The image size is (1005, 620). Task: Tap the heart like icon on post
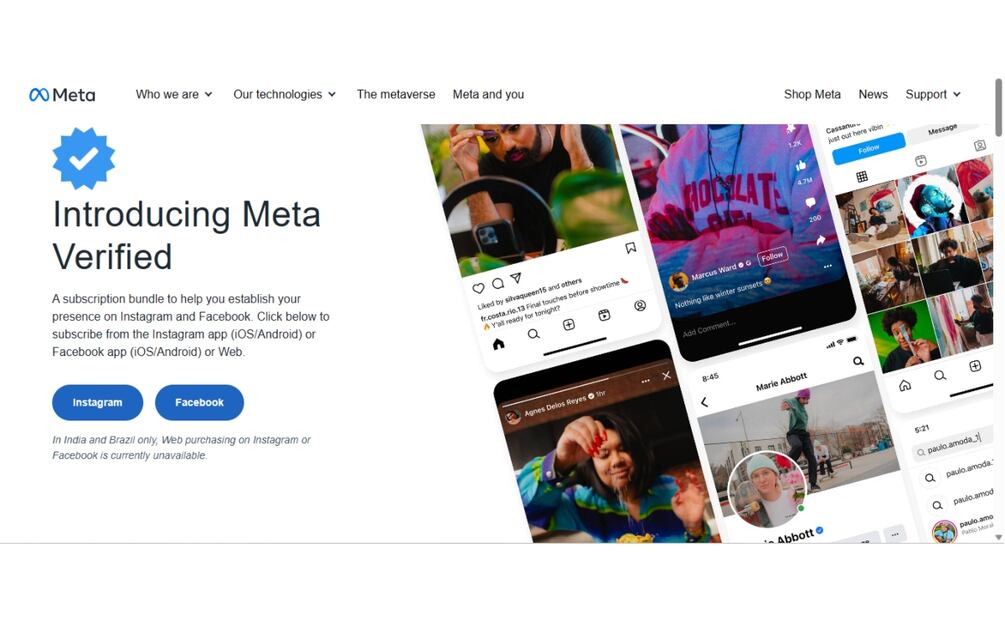pos(478,289)
